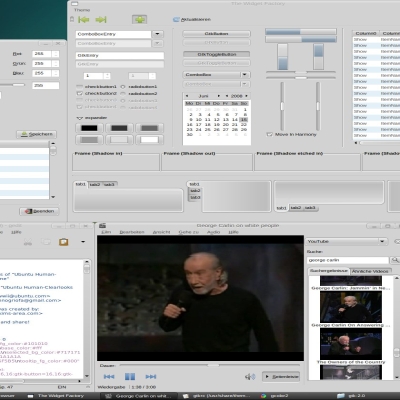Image resolution: width=400 pixels, height=400 pixels.
Task: Click the Speichern button
Action: (x=37, y=134)
